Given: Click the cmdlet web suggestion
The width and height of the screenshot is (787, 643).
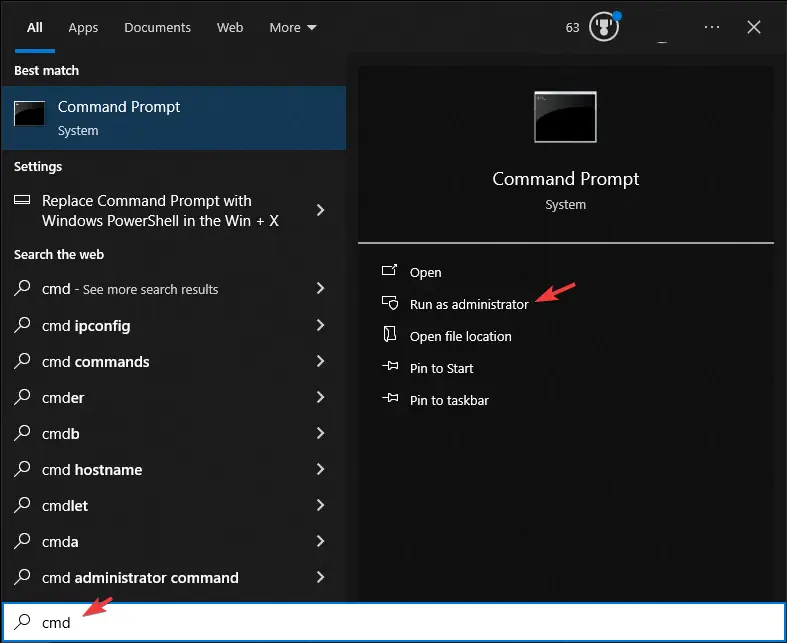Looking at the screenshot, I should tap(174, 505).
